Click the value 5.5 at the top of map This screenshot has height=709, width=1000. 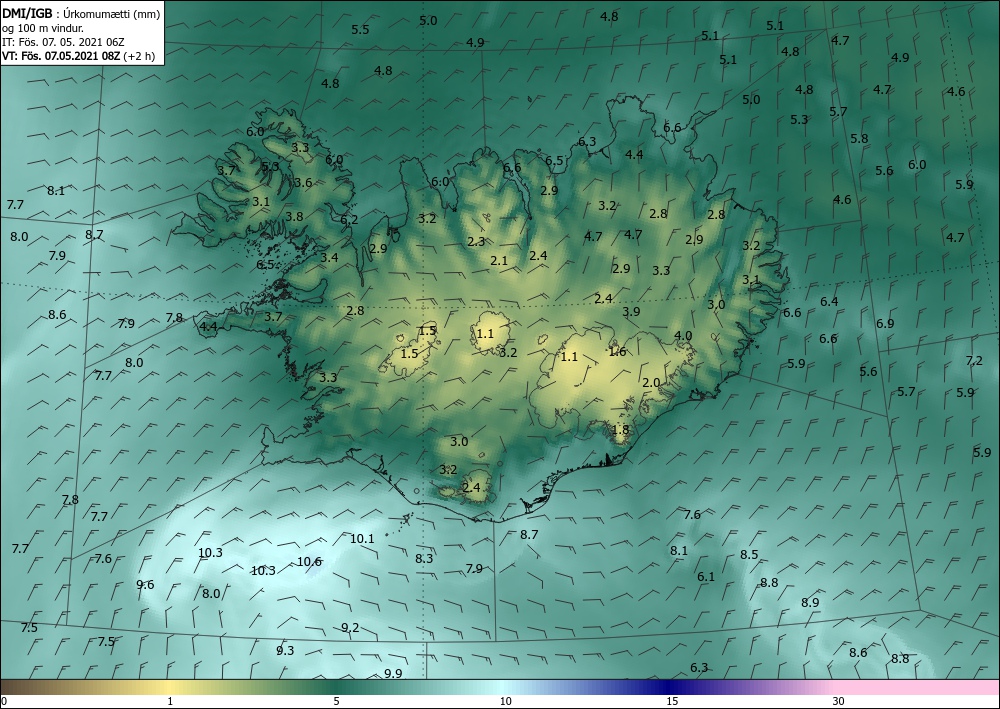[x=360, y=29]
